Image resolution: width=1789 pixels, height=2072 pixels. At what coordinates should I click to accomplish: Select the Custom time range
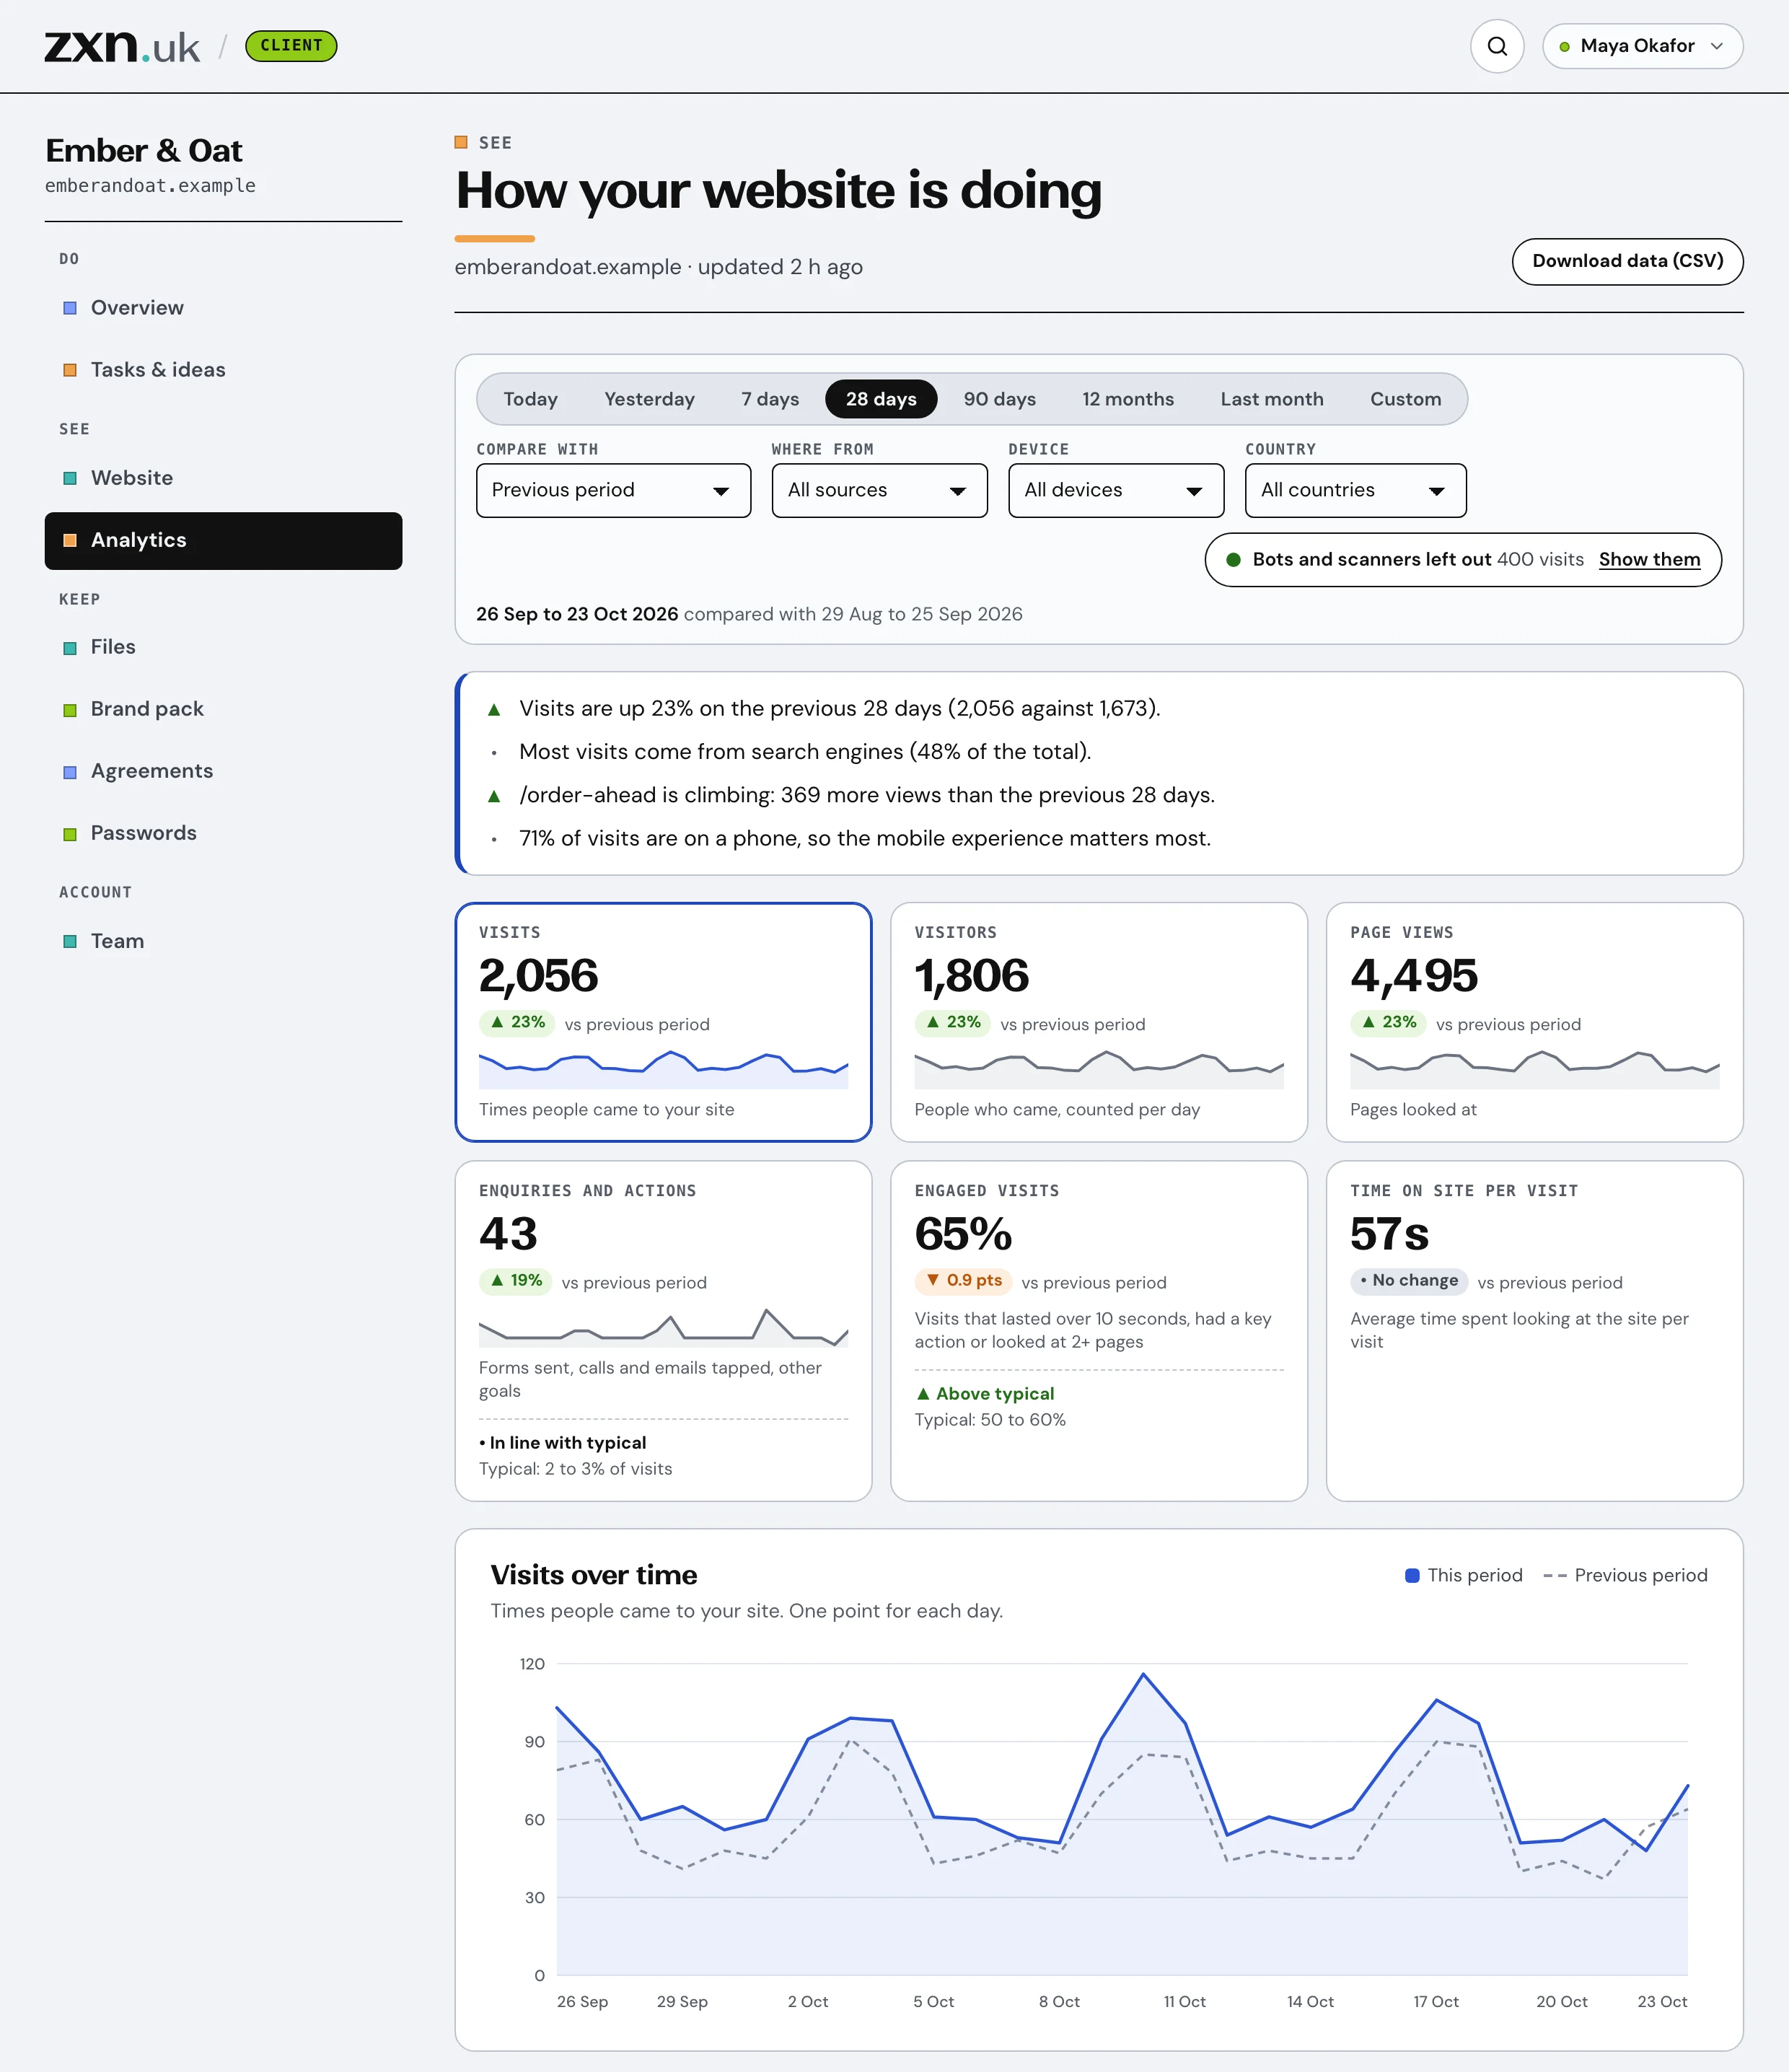[1405, 399]
